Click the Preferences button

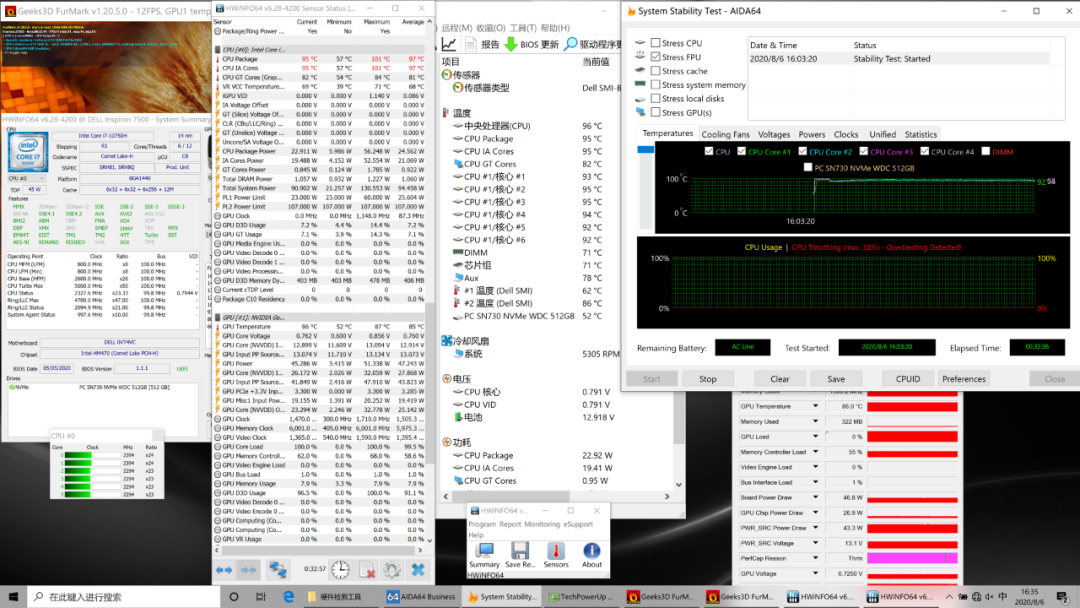pyautogui.click(x=963, y=379)
